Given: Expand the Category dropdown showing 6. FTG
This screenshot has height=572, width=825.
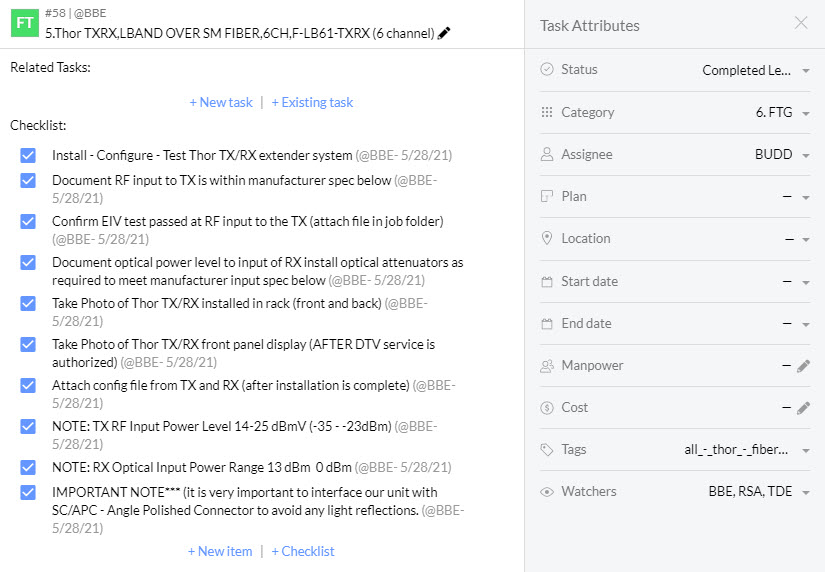Looking at the screenshot, I should (805, 113).
